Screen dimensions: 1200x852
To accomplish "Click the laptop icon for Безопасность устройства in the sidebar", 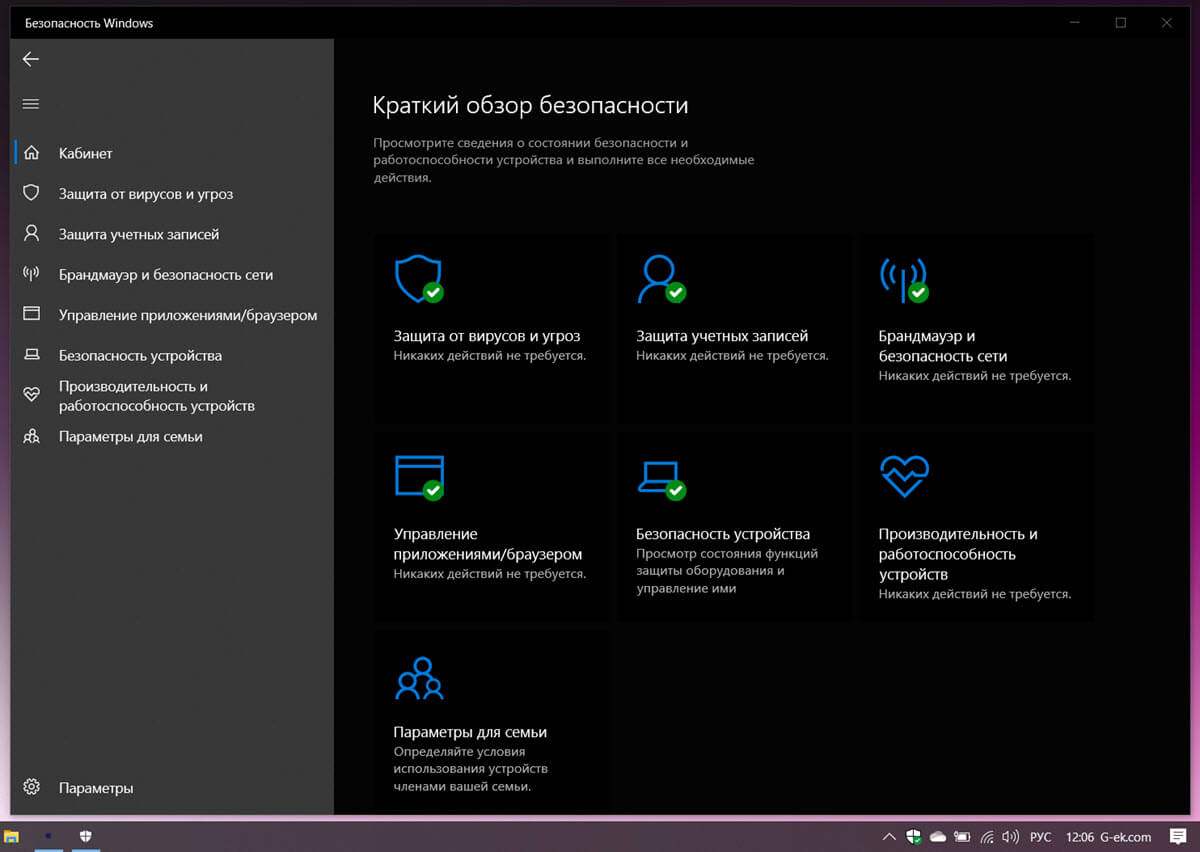I will 31,355.
